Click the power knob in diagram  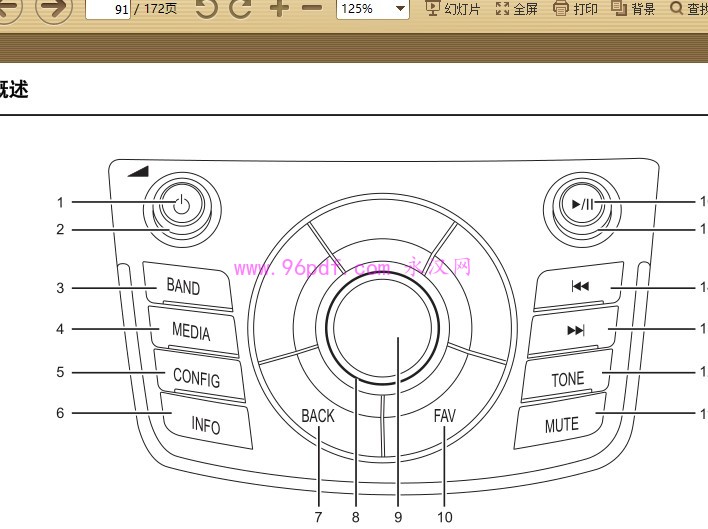point(180,205)
